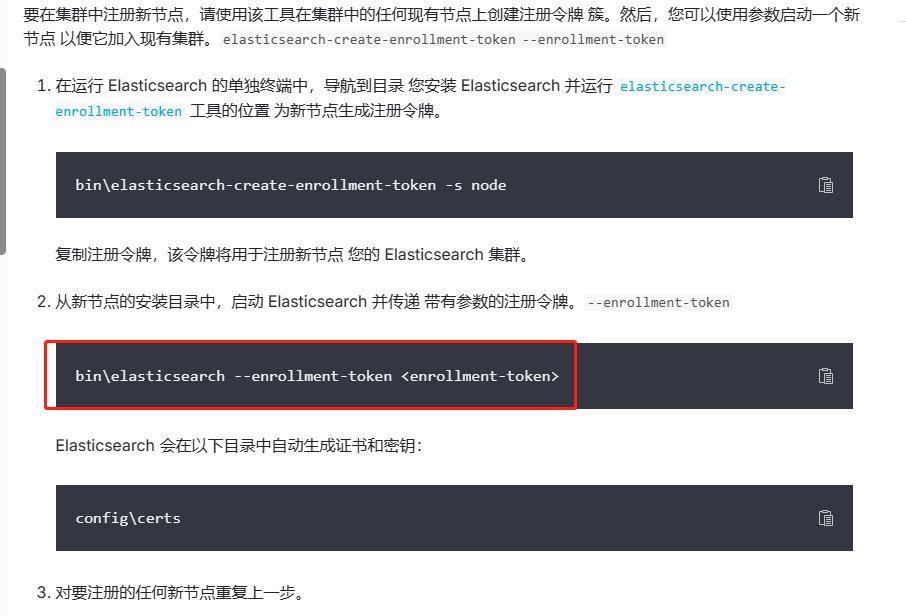Copy the config\certs path snippet

tap(826, 518)
